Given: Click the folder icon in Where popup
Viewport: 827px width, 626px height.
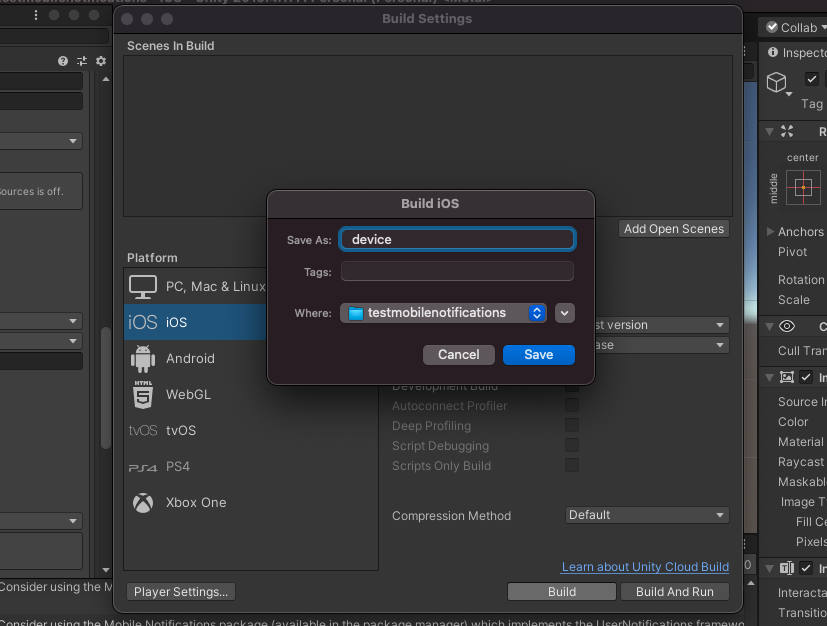Looking at the screenshot, I should pyautogui.click(x=356, y=313).
